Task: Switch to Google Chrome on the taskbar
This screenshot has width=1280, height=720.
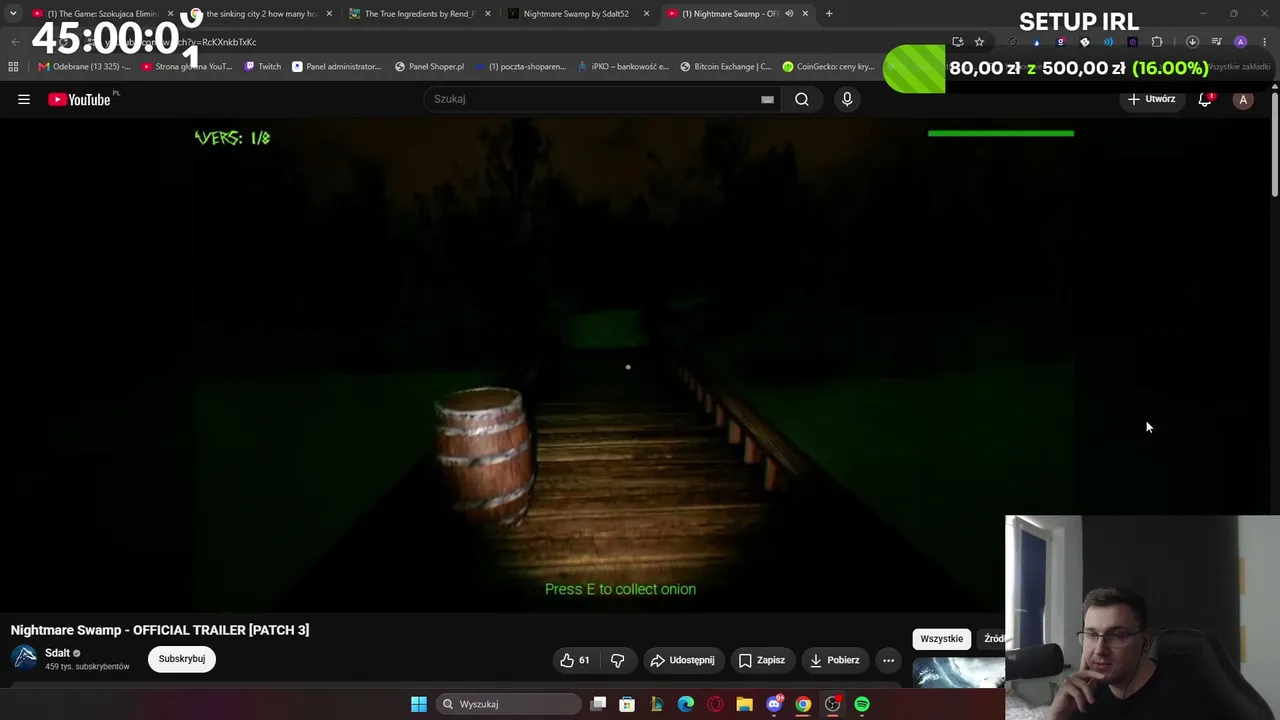Action: tap(803, 704)
